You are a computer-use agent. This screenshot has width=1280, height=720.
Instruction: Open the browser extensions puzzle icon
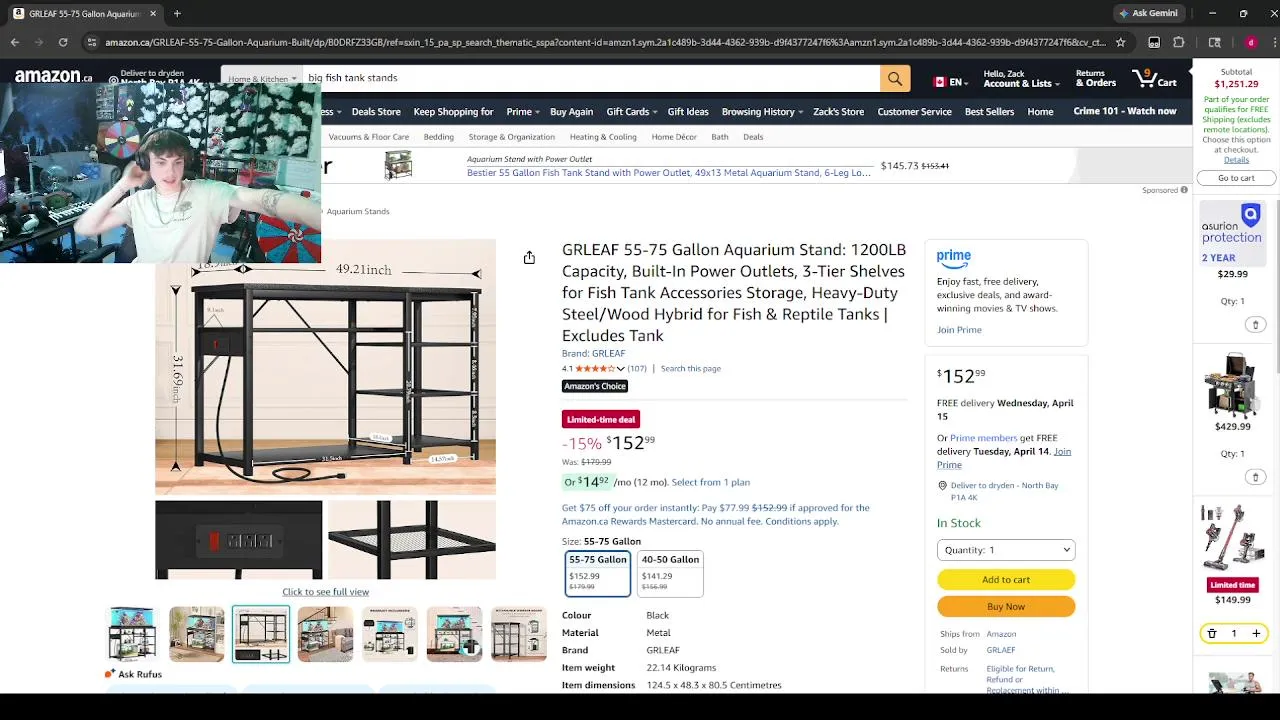click(x=1179, y=42)
